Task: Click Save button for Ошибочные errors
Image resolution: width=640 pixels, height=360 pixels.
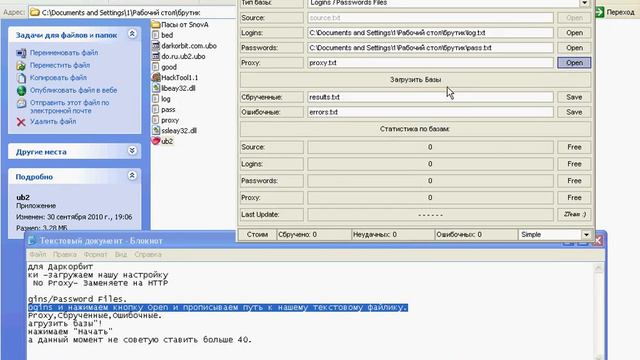Action: [x=574, y=112]
